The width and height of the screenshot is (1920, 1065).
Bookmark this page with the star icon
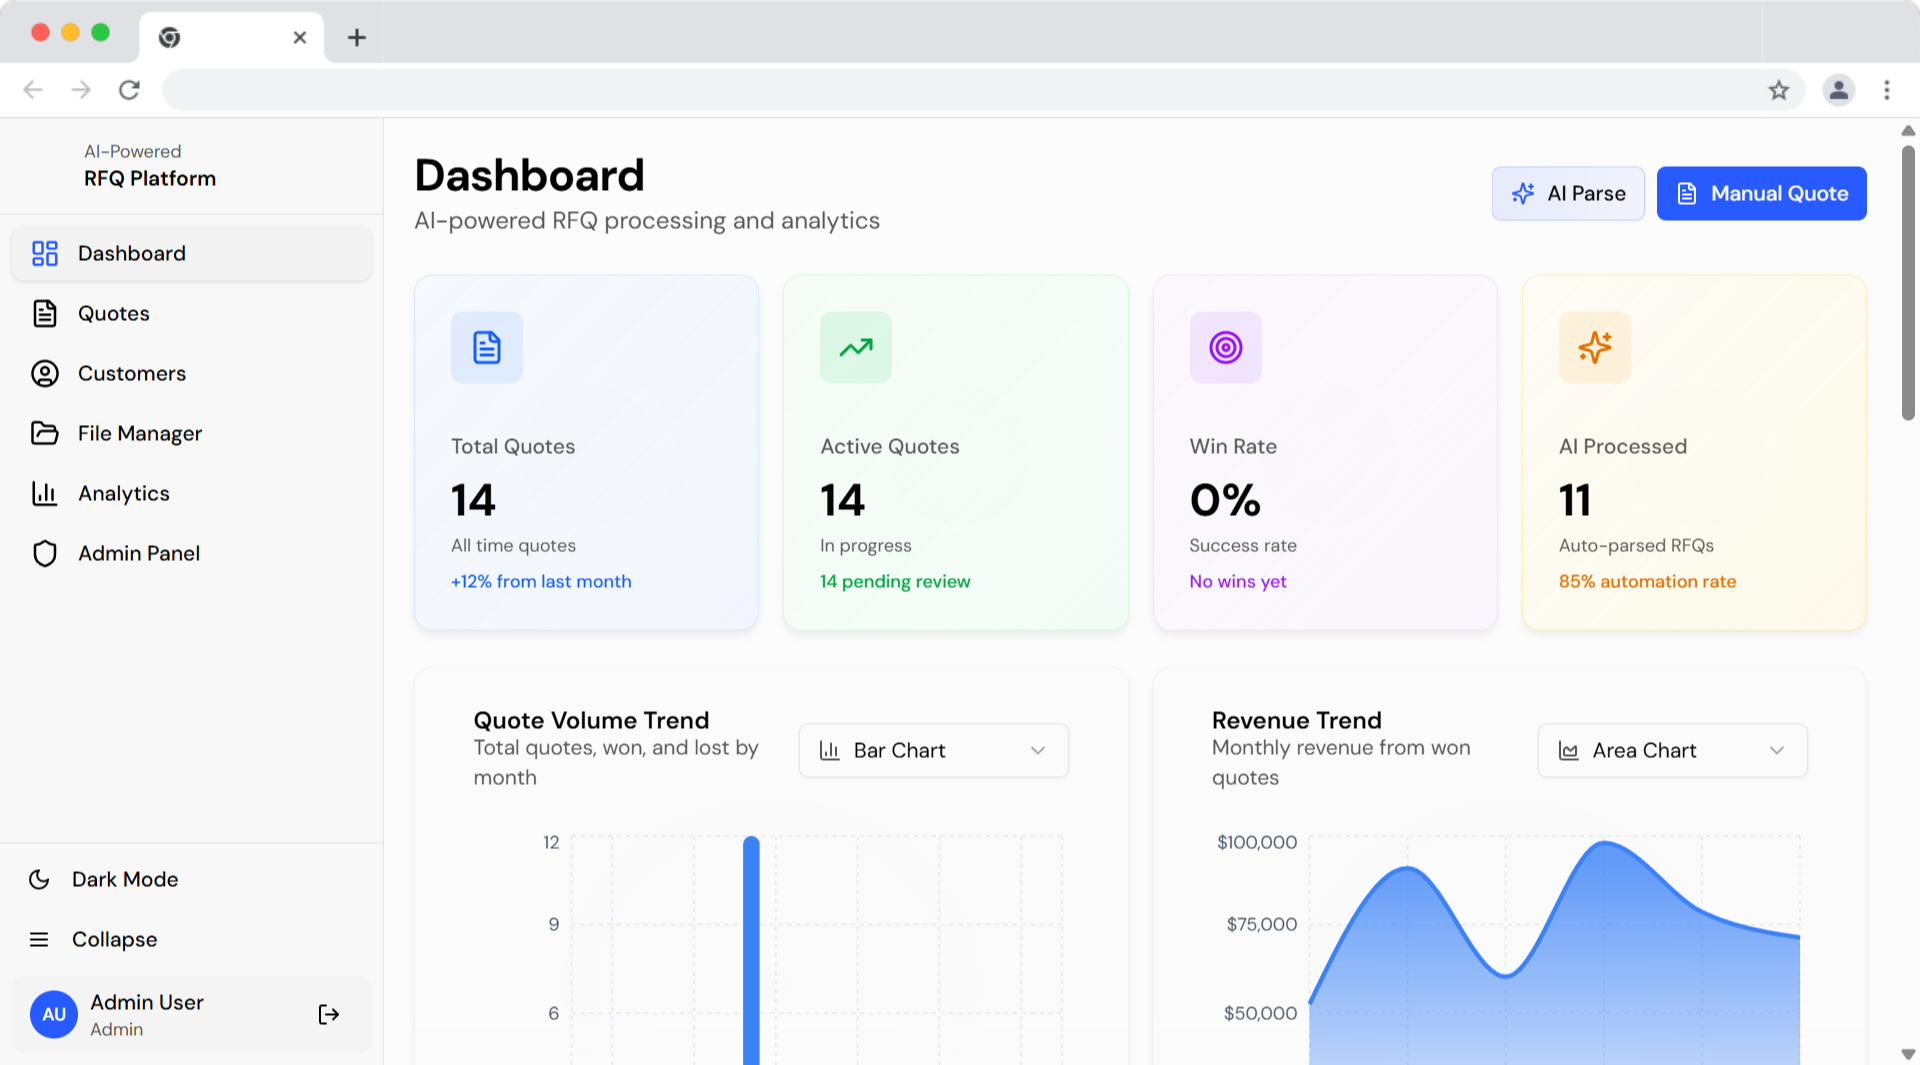1778,90
